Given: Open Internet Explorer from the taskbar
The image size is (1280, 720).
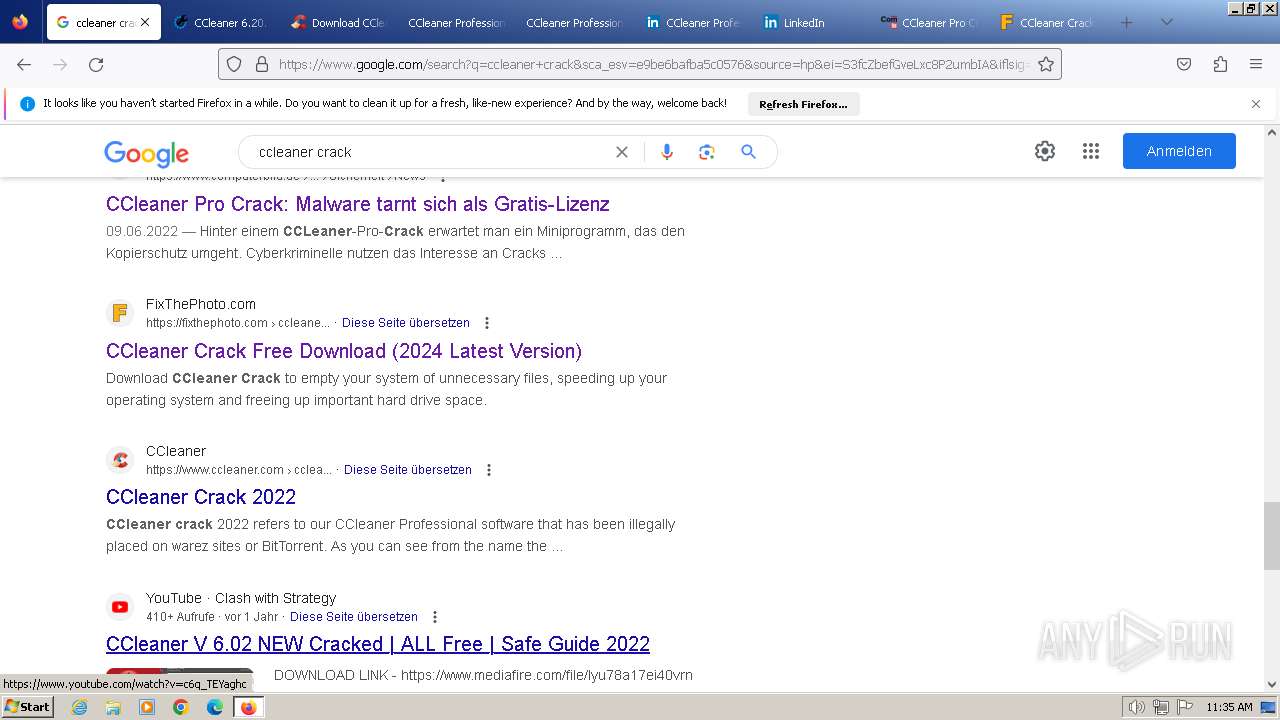Looking at the screenshot, I should [80, 707].
